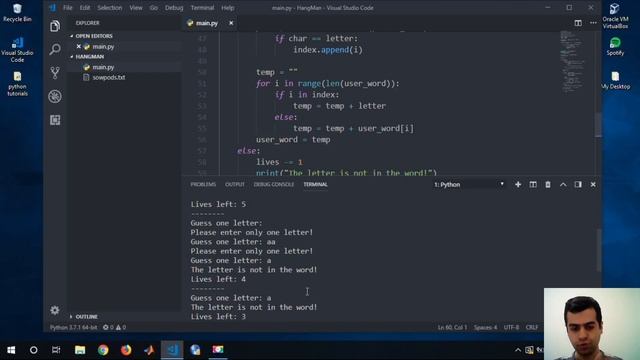Click 'Lives left: 3' terminal output line
Screen dimensions: 640x360
[218, 317]
